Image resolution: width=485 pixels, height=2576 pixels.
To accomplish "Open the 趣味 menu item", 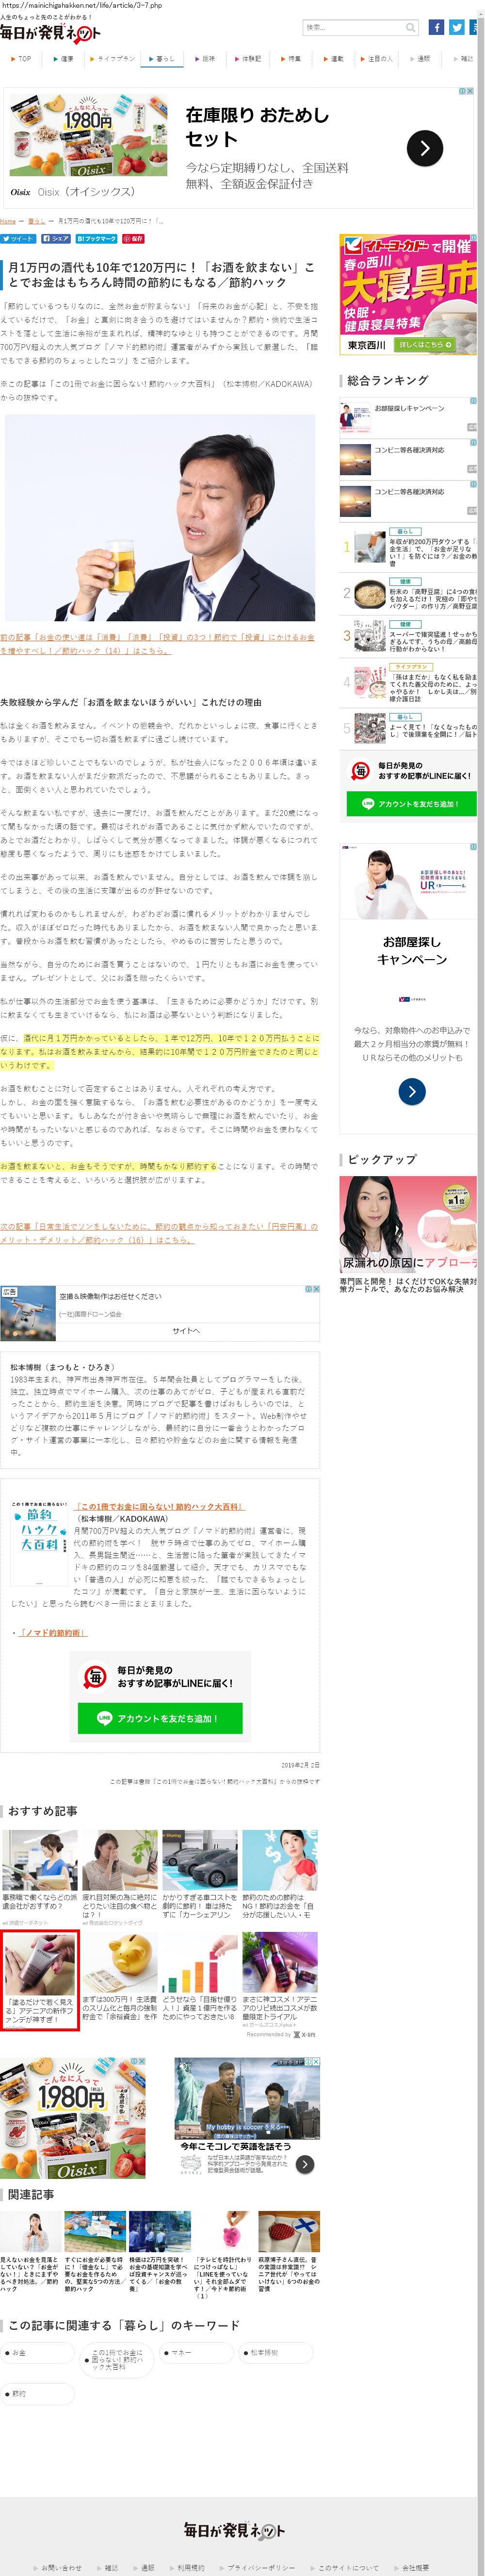I will pyautogui.click(x=205, y=59).
